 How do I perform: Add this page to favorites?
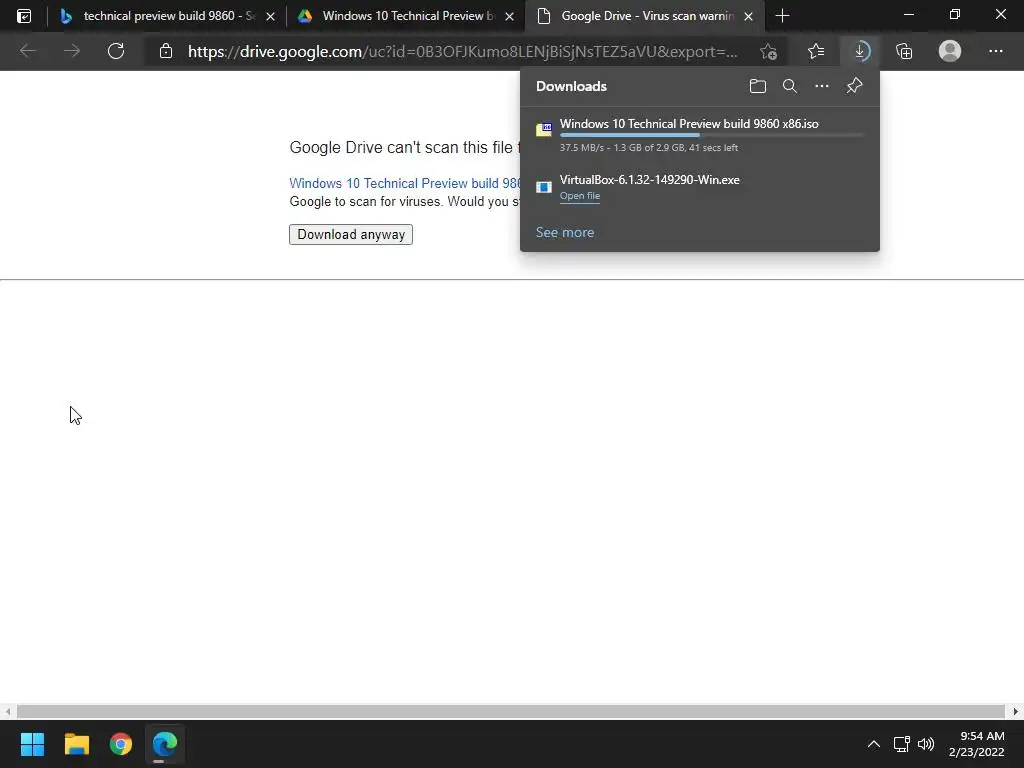click(x=769, y=51)
